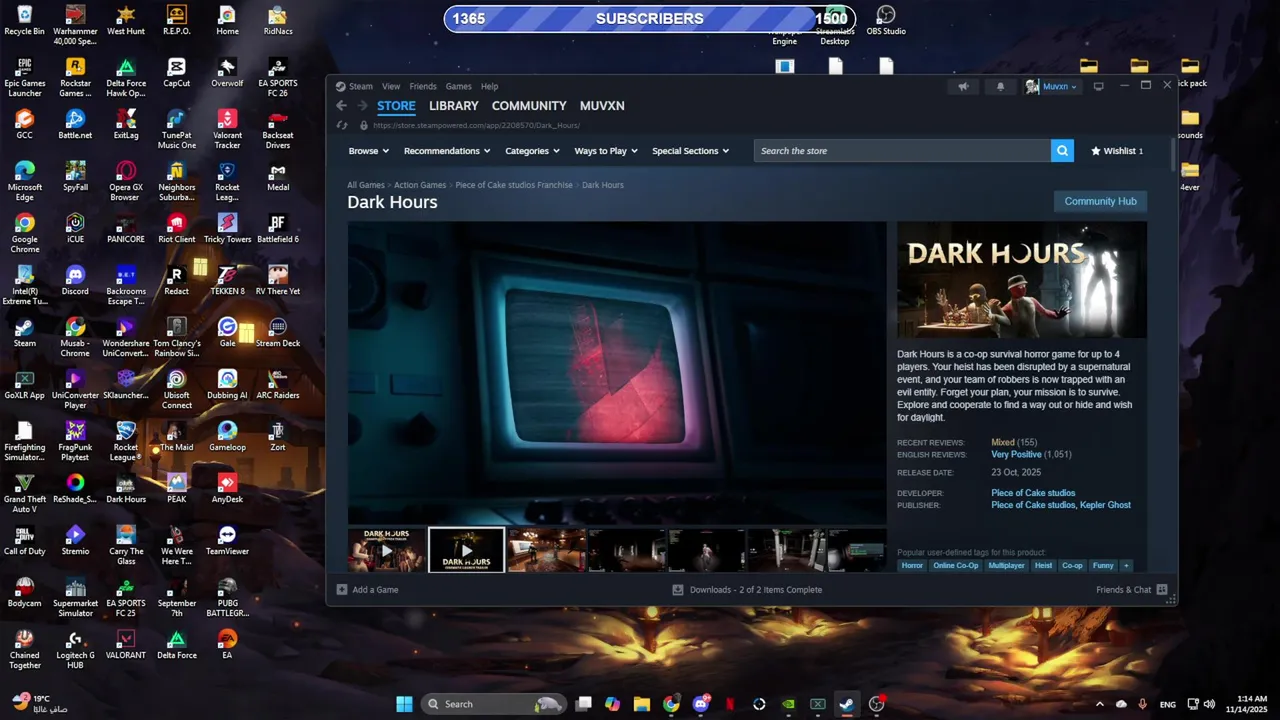This screenshot has height=720, width=1280.
Task: Expand more tags with plus button
Action: tap(1126, 566)
